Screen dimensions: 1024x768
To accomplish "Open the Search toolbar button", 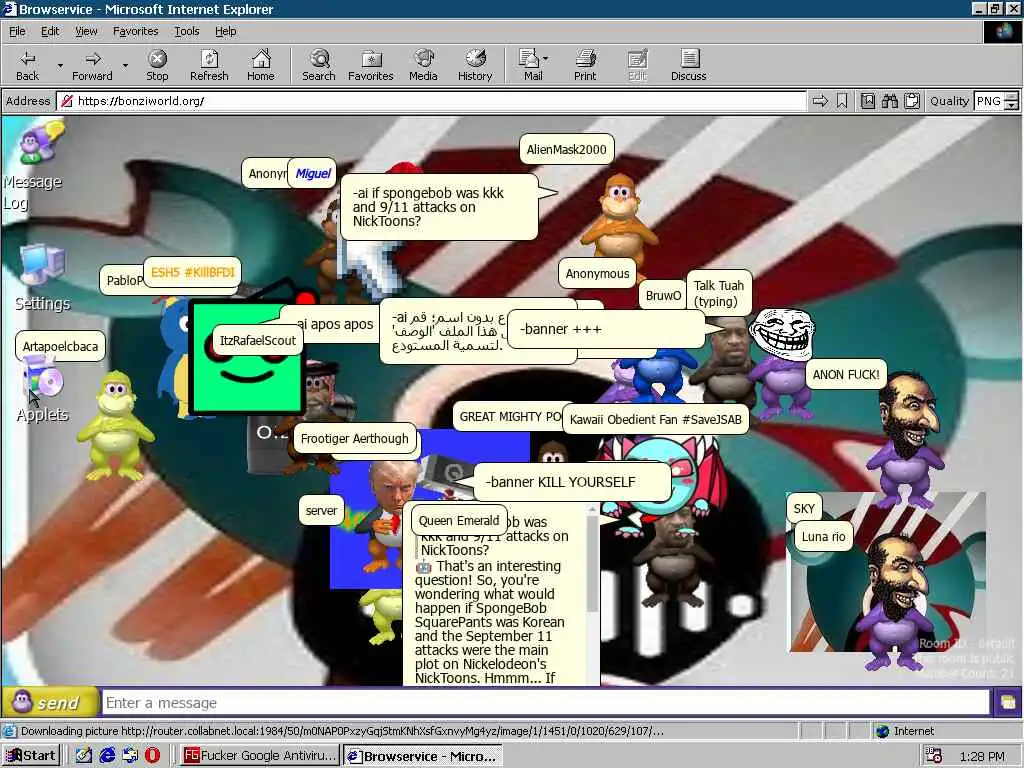I will (319, 65).
